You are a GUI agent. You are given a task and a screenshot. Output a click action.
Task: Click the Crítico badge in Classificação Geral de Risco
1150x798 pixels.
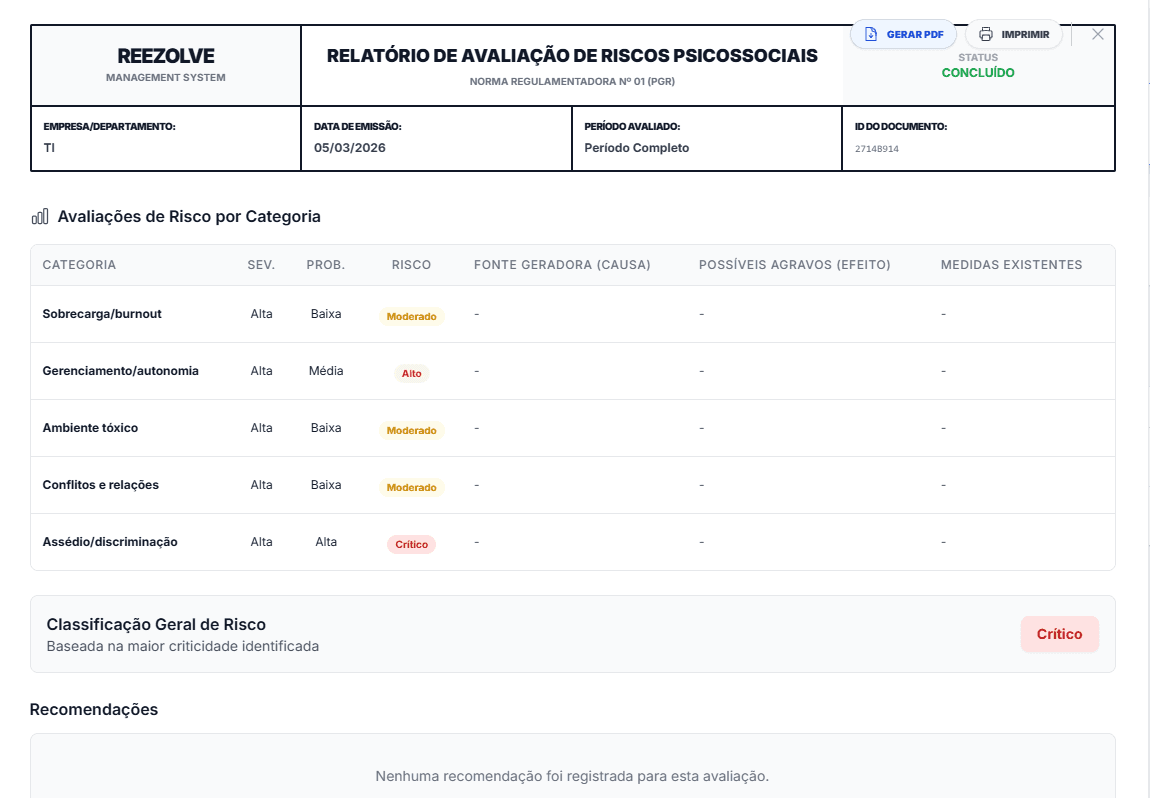click(x=1059, y=633)
